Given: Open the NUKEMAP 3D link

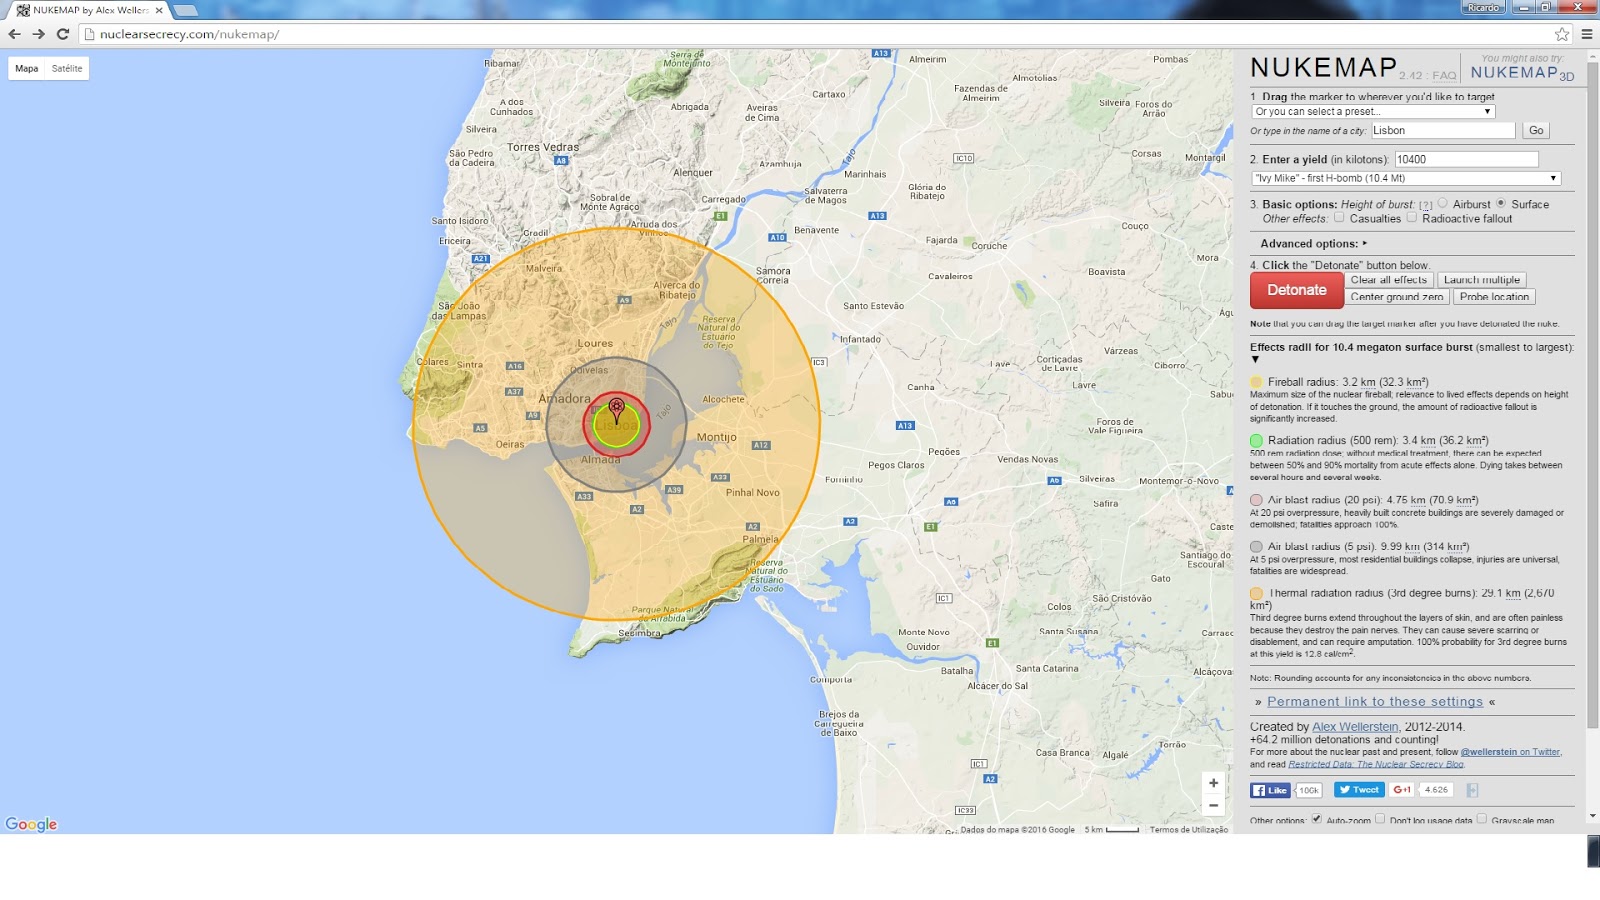Looking at the screenshot, I should click(1522, 73).
